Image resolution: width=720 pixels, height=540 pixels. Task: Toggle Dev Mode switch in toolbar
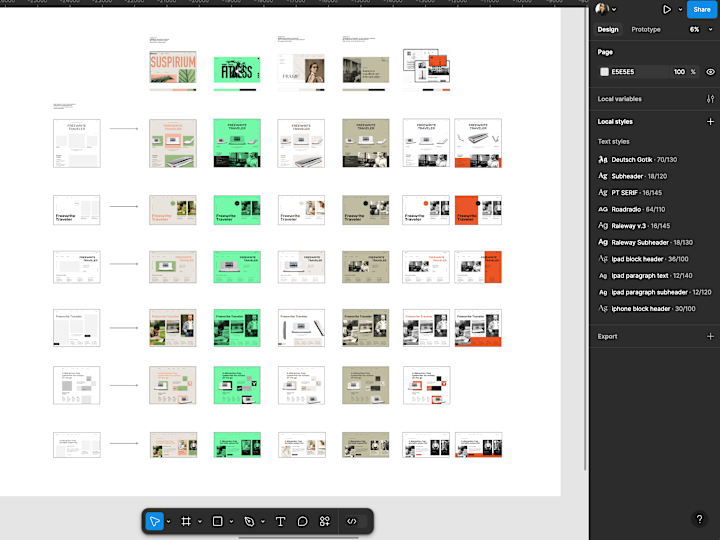click(356, 521)
